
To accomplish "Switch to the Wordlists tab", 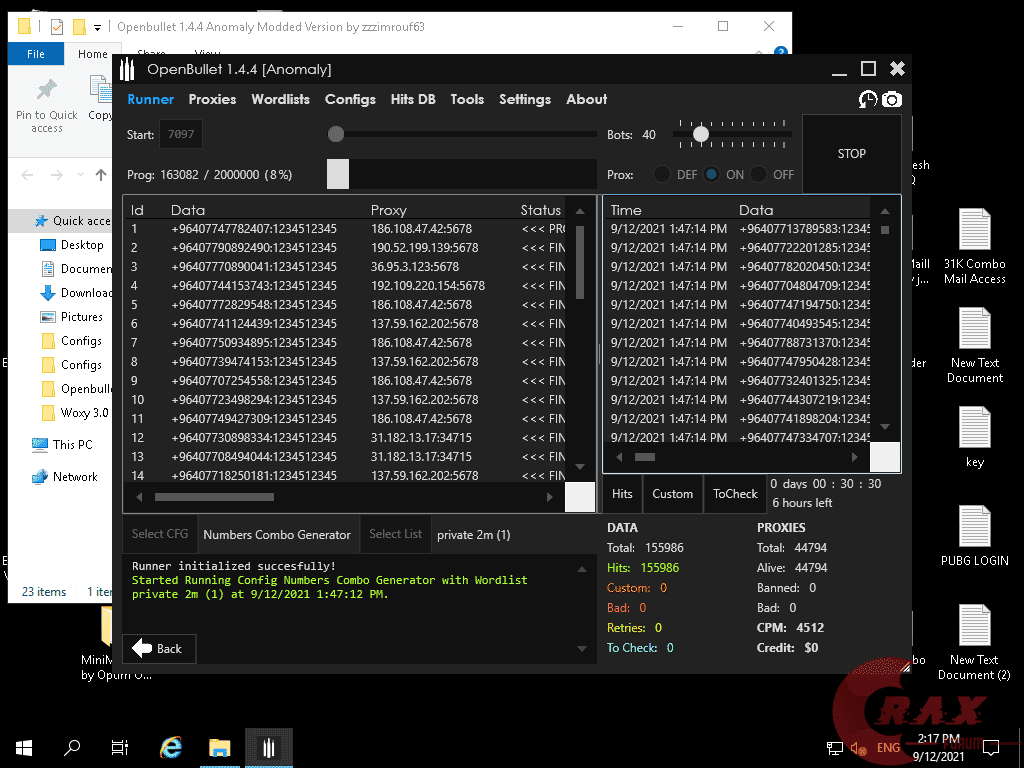I will coord(280,99).
